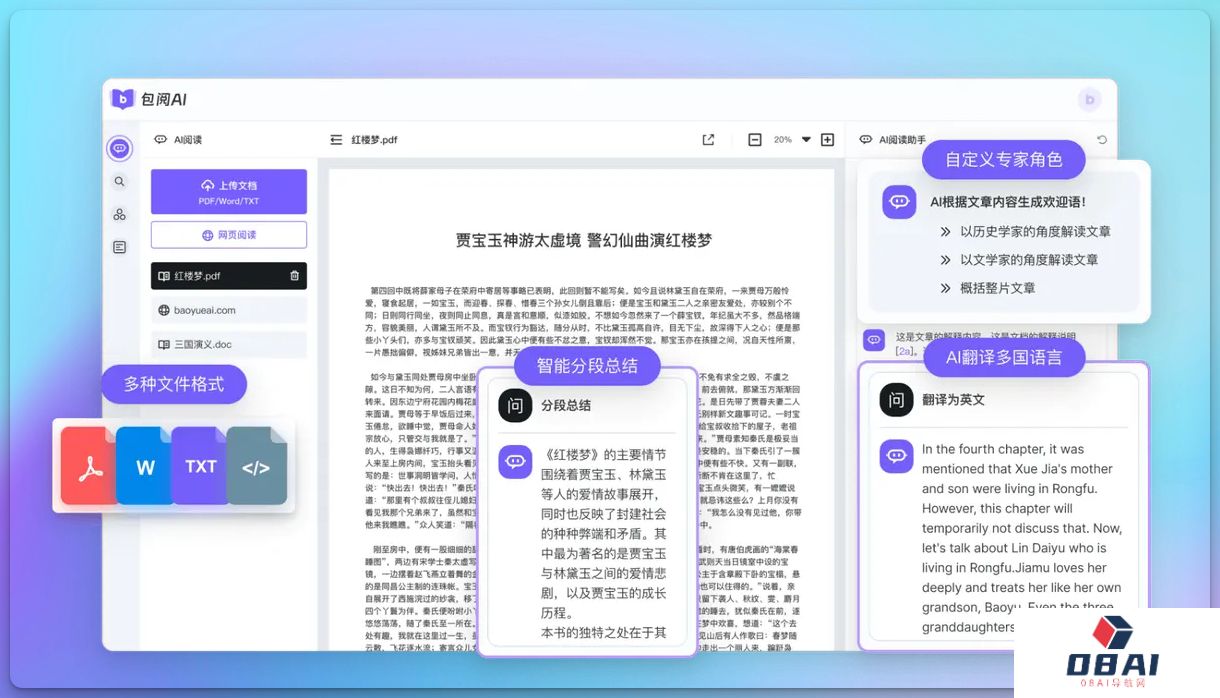Screen dimensions: 1220x698
Task: Open user avatar in top right
Action: coord(1090,99)
